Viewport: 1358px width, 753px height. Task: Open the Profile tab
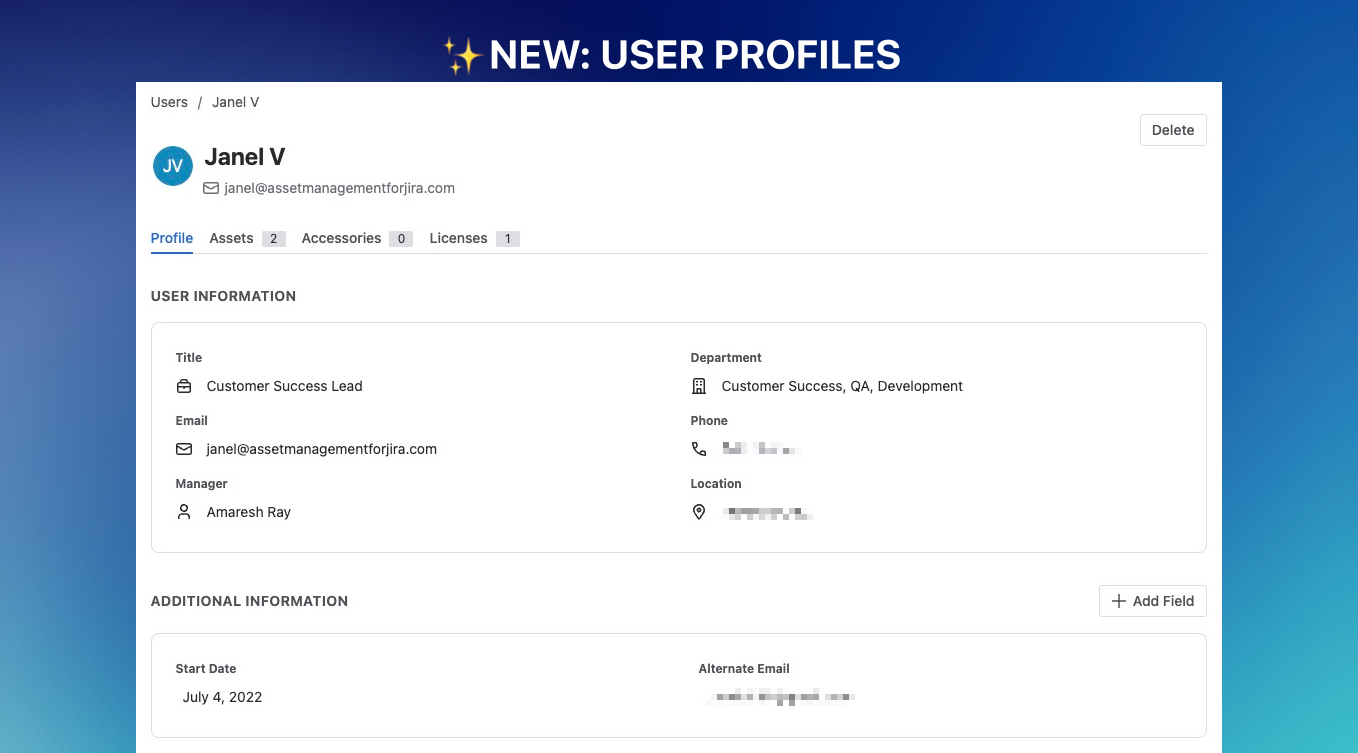tap(172, 238)
